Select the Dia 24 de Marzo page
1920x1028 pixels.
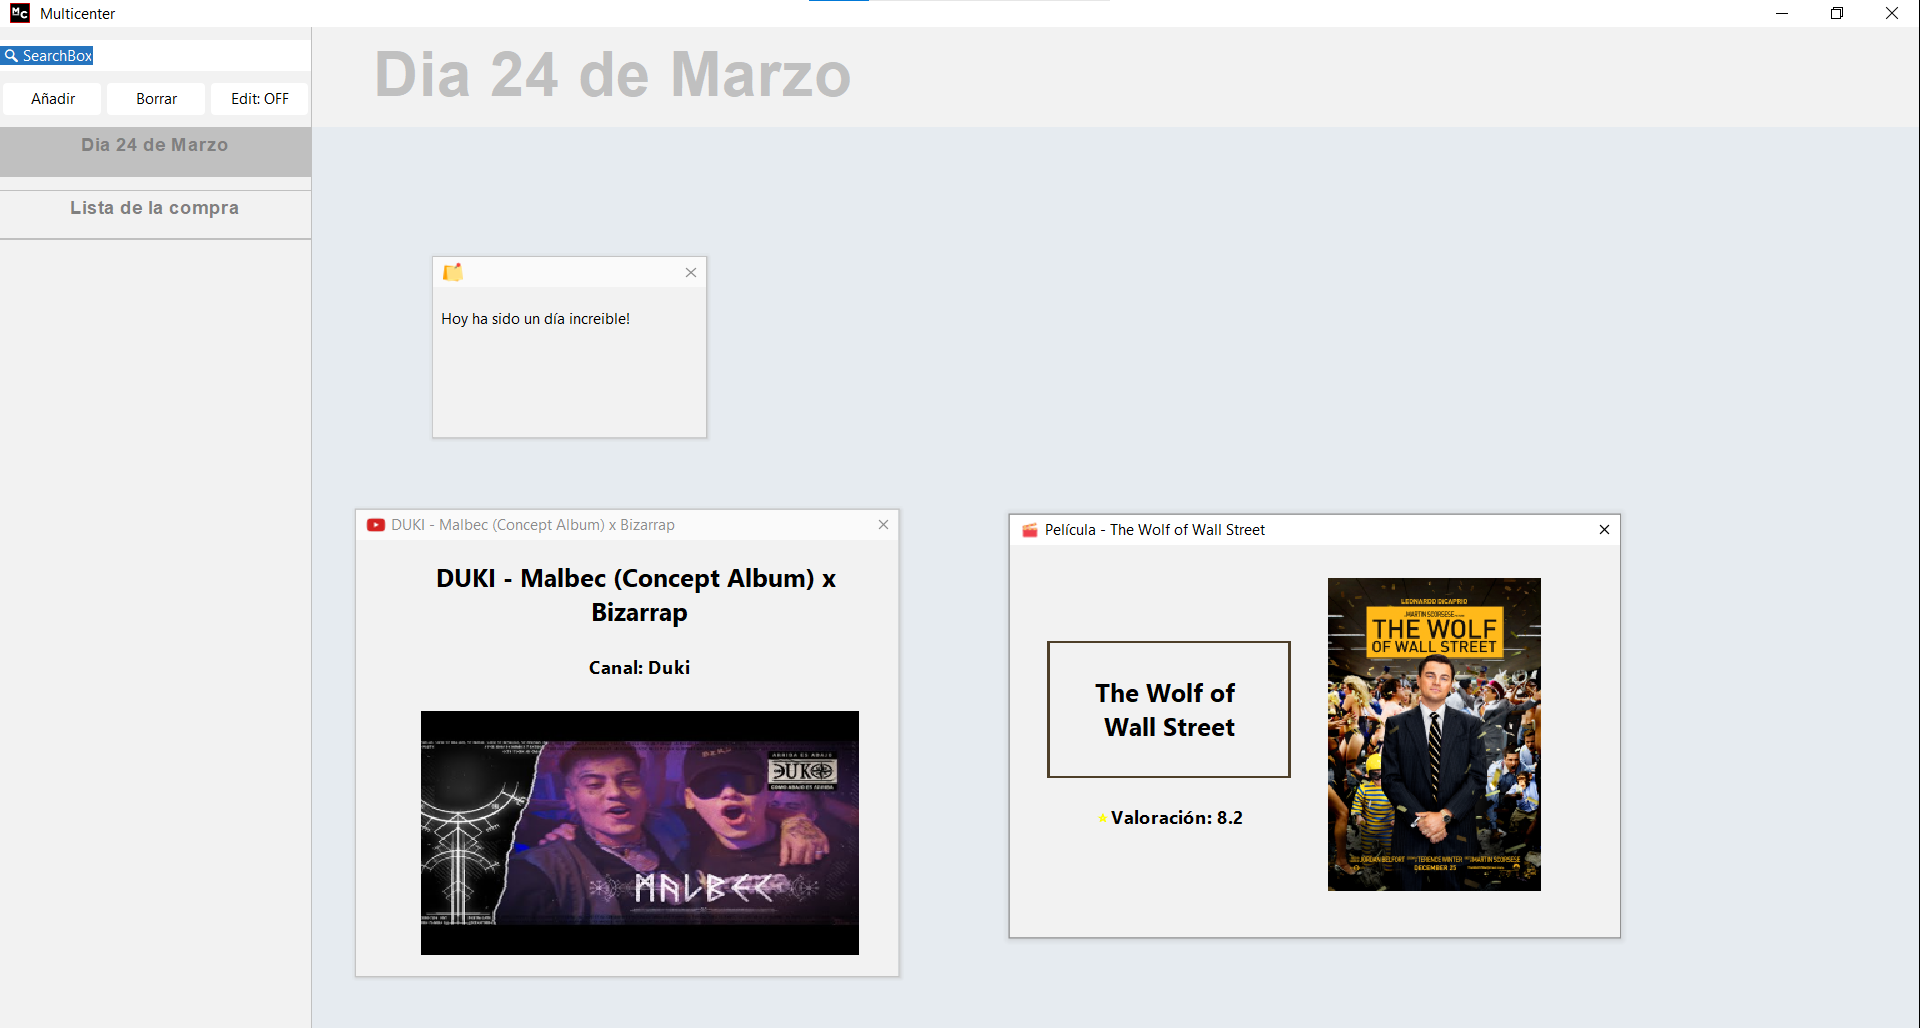(155, 146)
